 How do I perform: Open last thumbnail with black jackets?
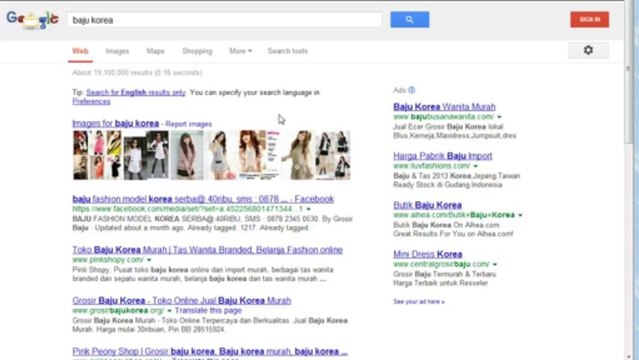[333, 155]
